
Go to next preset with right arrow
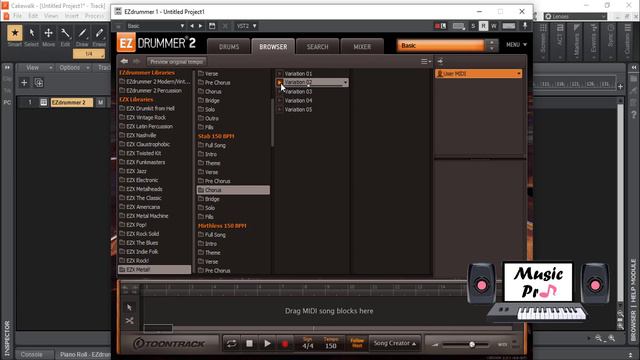tap(200, 26)
